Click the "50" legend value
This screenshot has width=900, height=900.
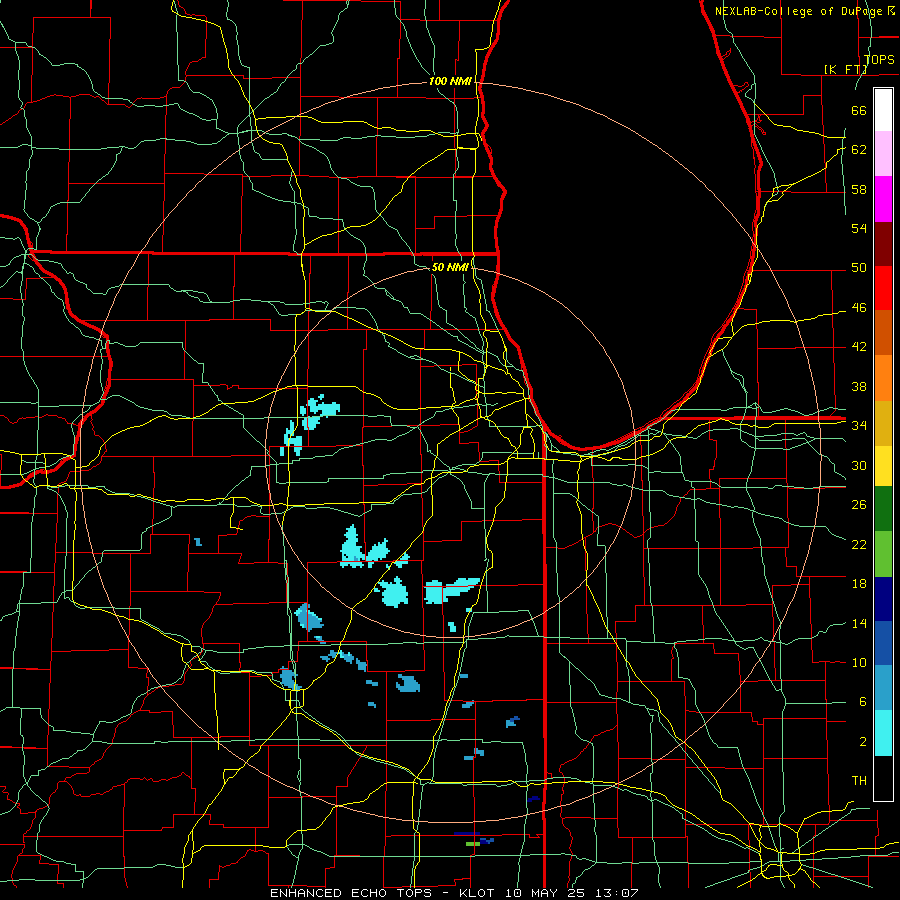(x=859, y=268)
